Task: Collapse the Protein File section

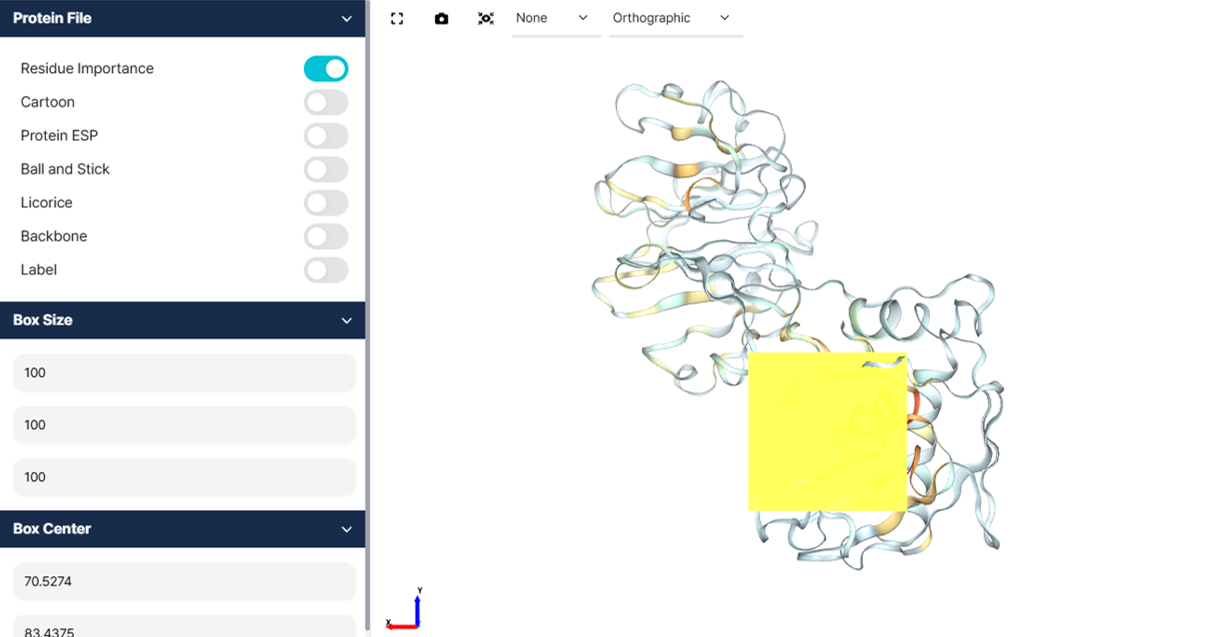Action: pyautogui.click(x=346, y=19)
